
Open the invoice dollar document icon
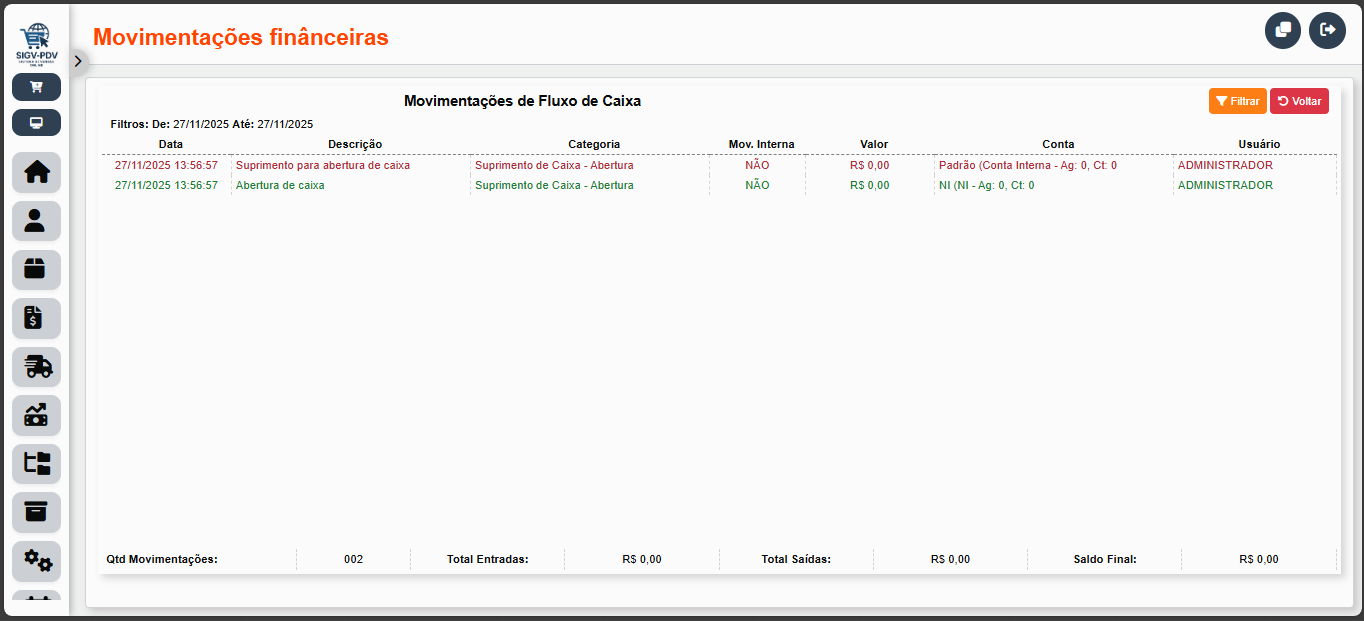point(36,318)
